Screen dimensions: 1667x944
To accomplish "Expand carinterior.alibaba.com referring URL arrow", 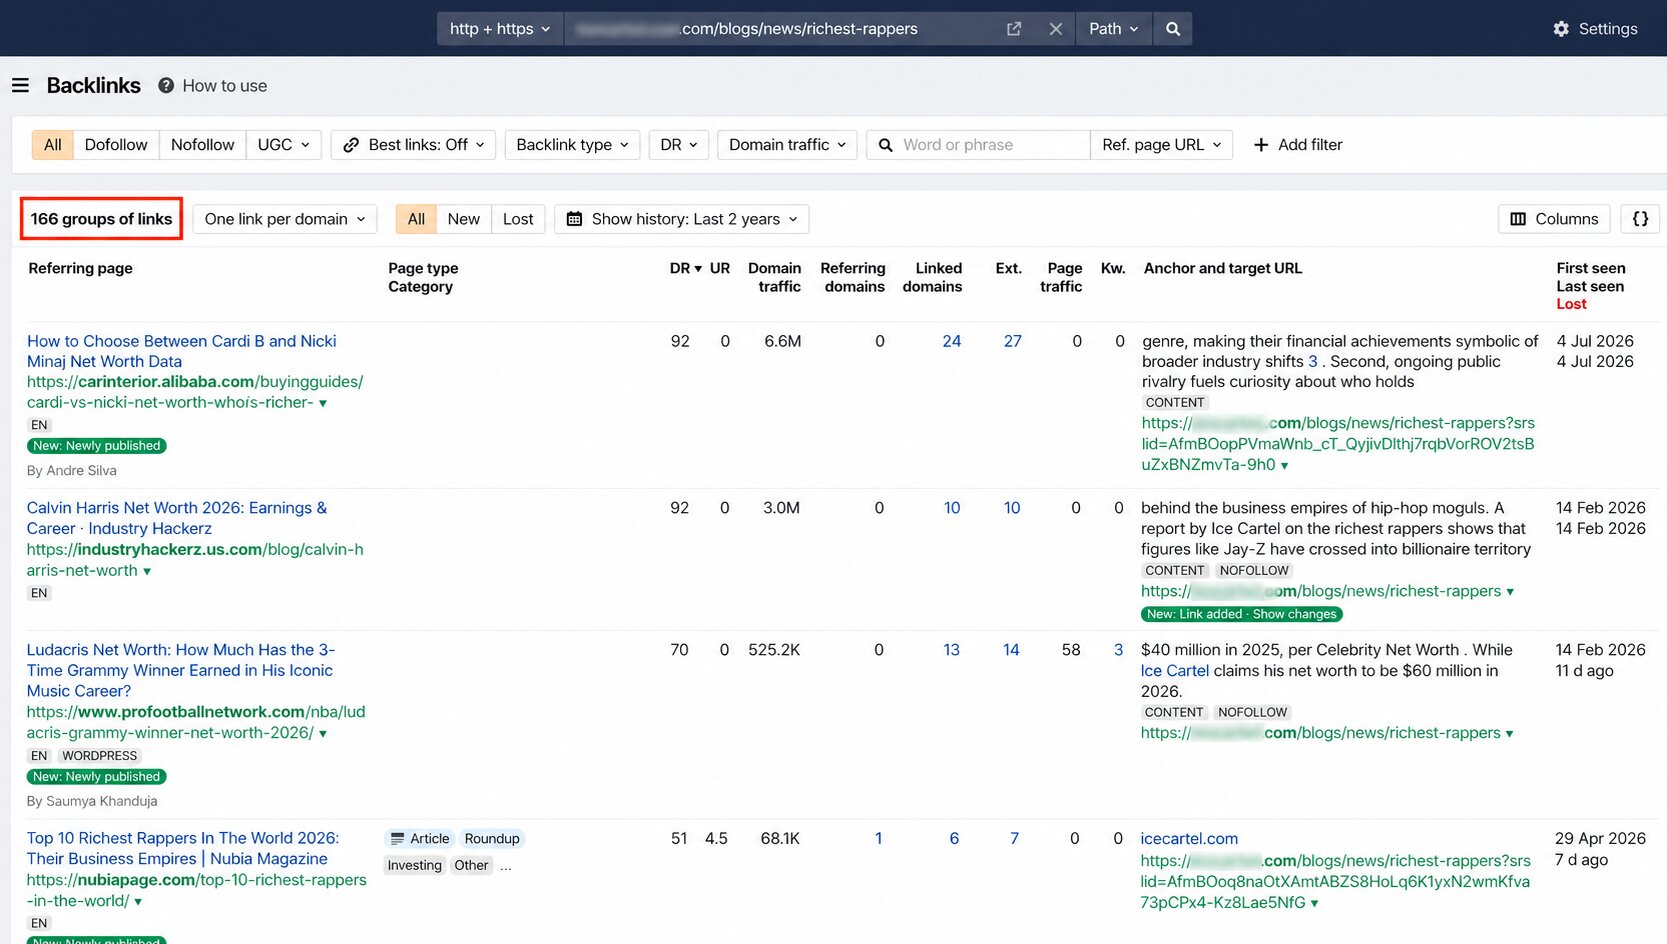I will [x=322, y=403].
